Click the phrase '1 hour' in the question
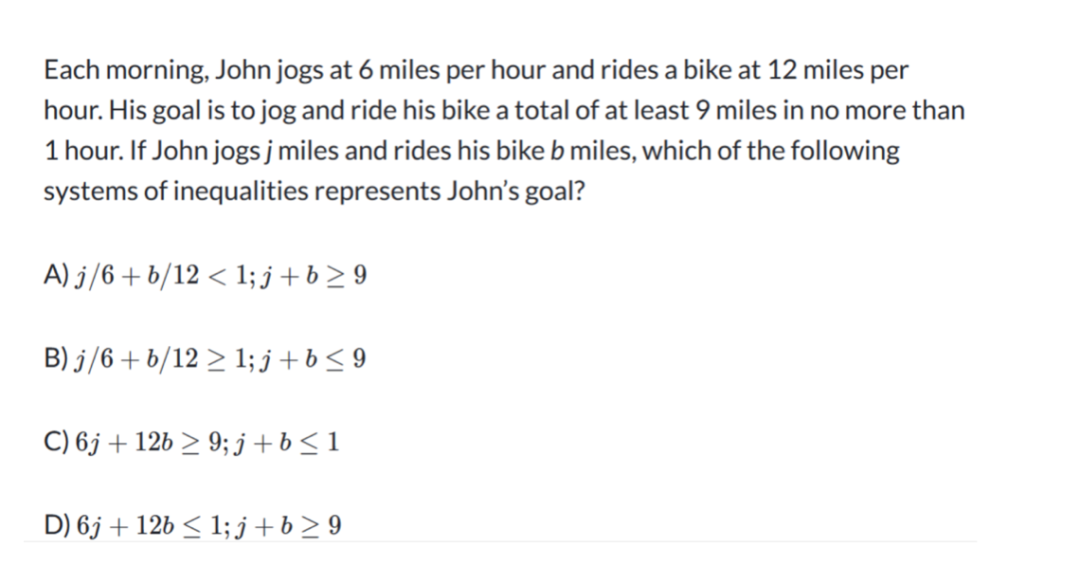1080x565 pixels. 83,151
